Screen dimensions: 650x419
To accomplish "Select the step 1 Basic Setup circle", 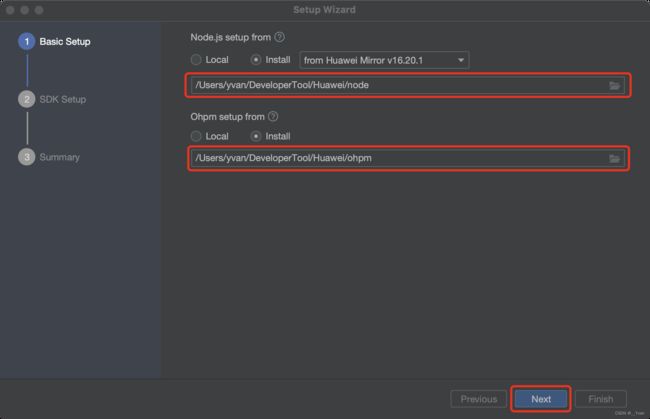I will click(27, 41).
